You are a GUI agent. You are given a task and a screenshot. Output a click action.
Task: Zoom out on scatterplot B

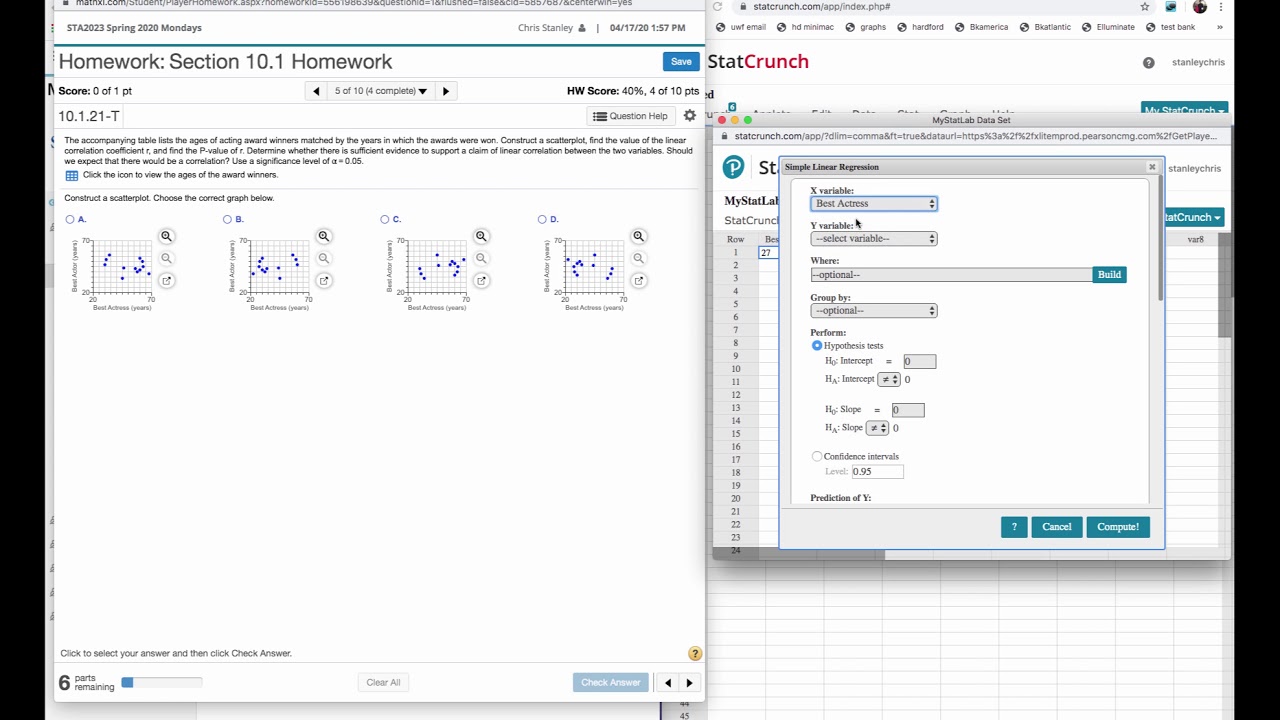coord(324,259)
